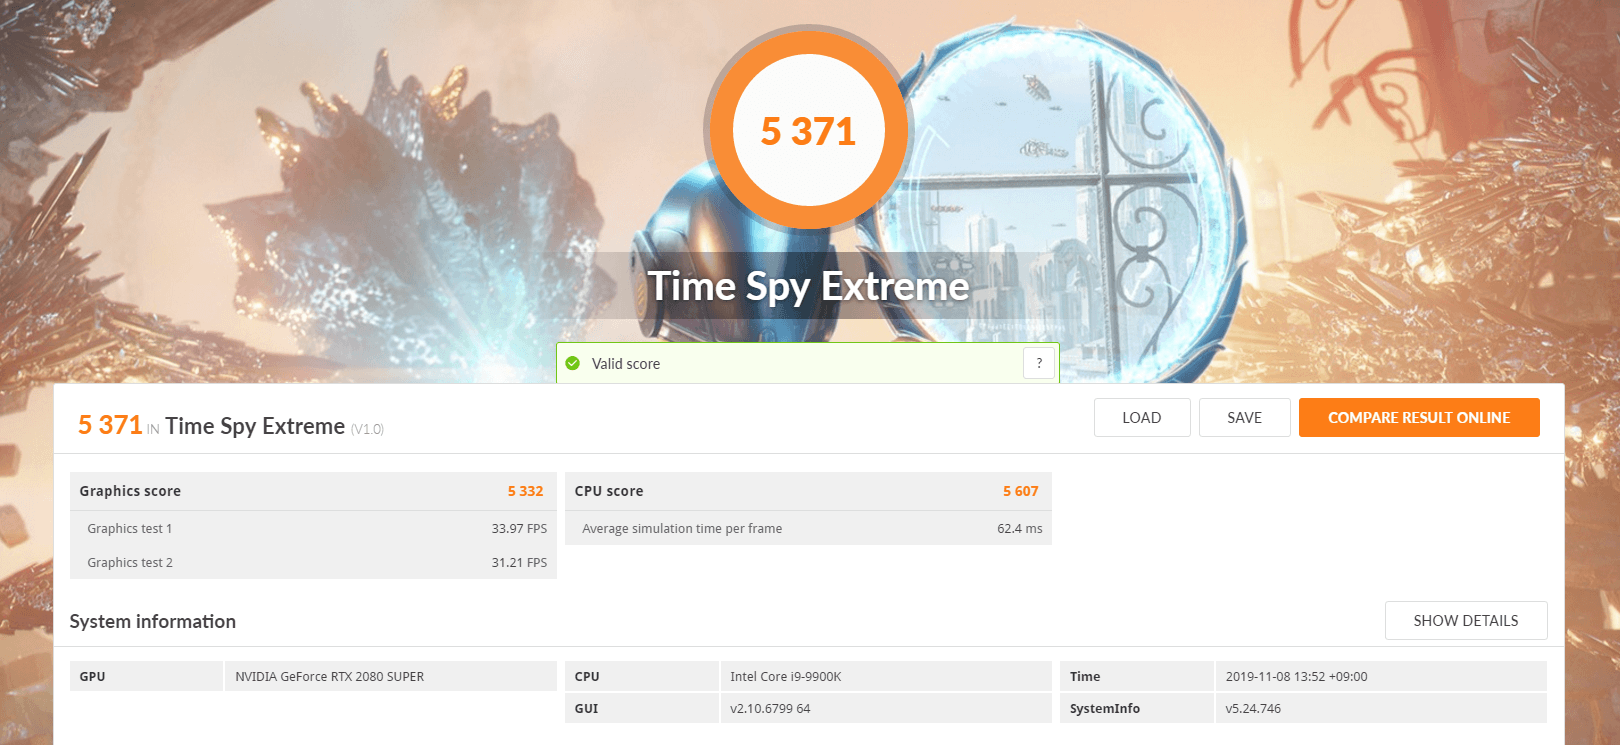1620x745 pixels.
Task: Open COMPARE RESULT ONLINE
Action: point(1419,418)
